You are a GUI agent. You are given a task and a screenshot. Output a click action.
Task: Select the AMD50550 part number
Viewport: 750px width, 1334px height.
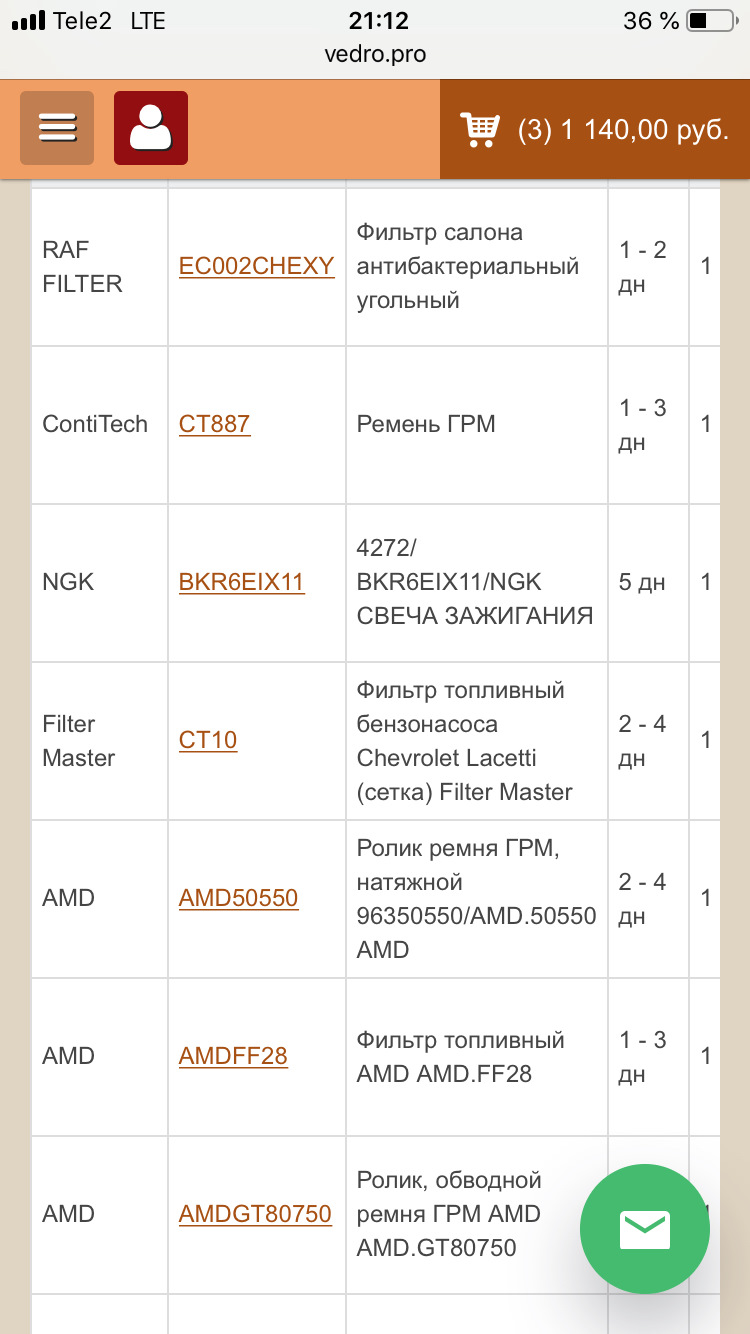pyautogui.click(x=238, y=898)
